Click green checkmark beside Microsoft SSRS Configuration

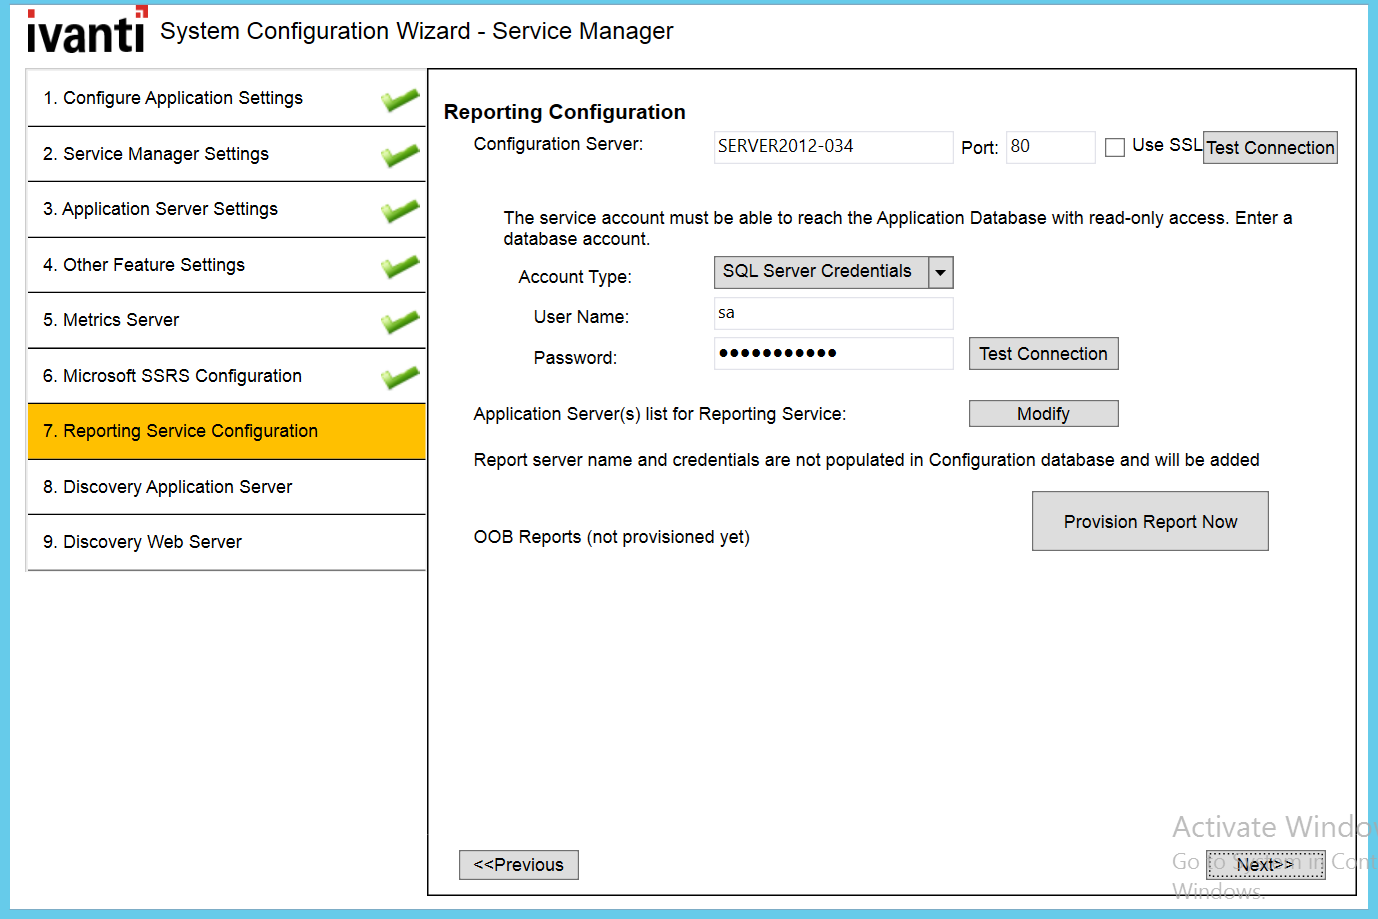click(x=400, y=377)
